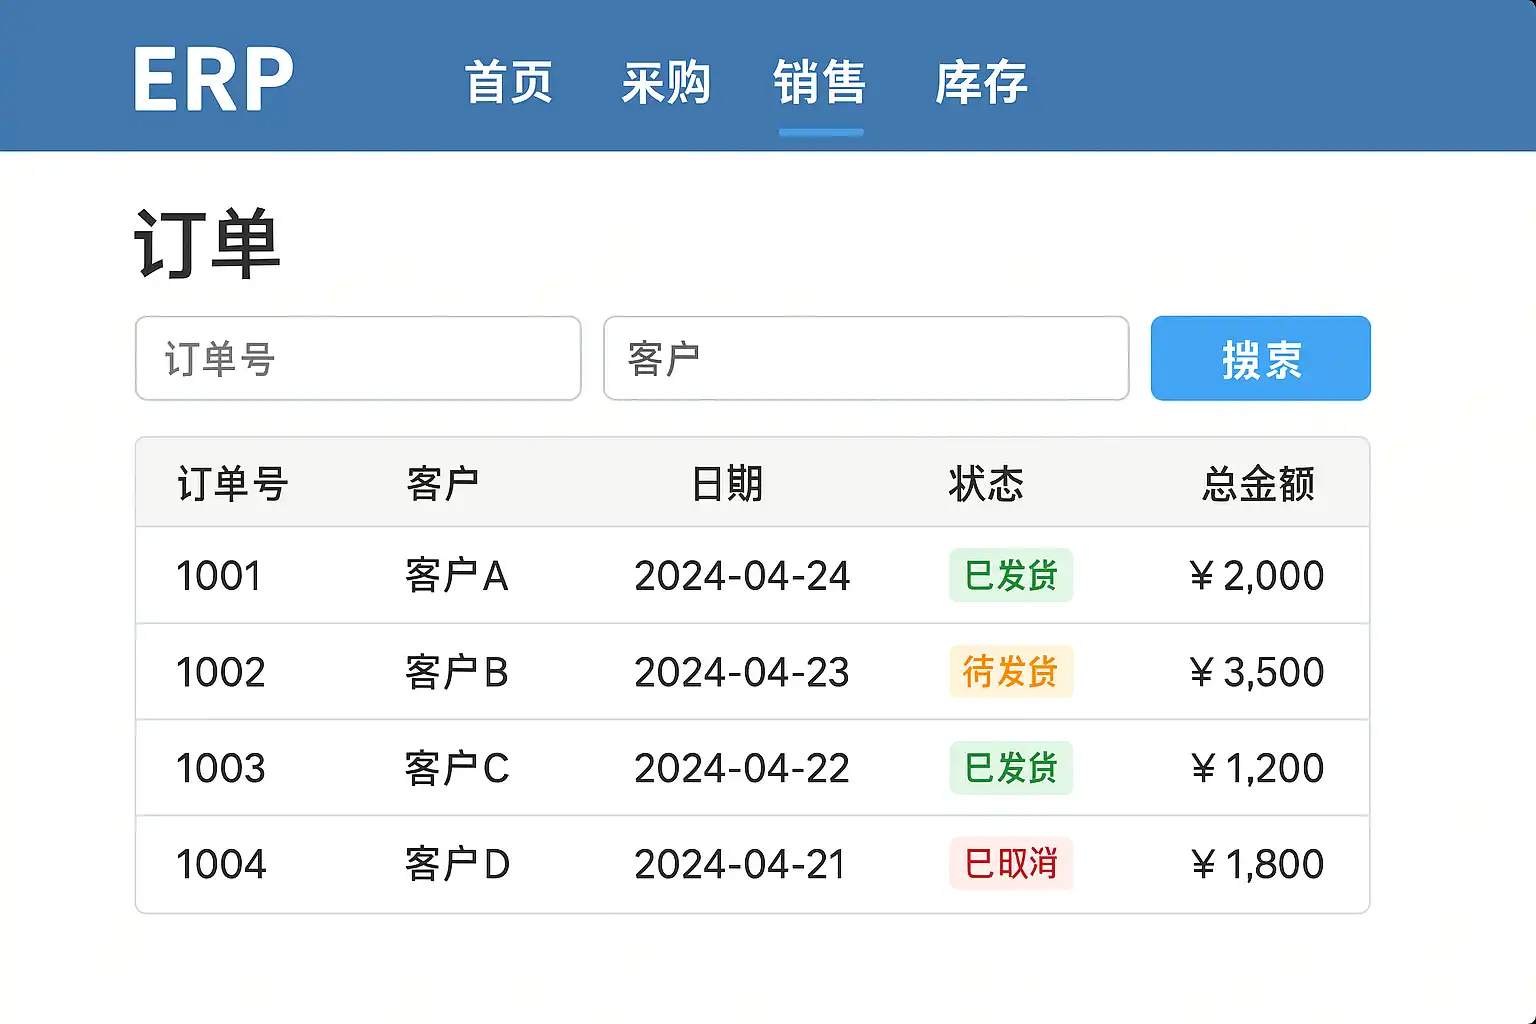Select the 客户B cell

pos(457,672)
